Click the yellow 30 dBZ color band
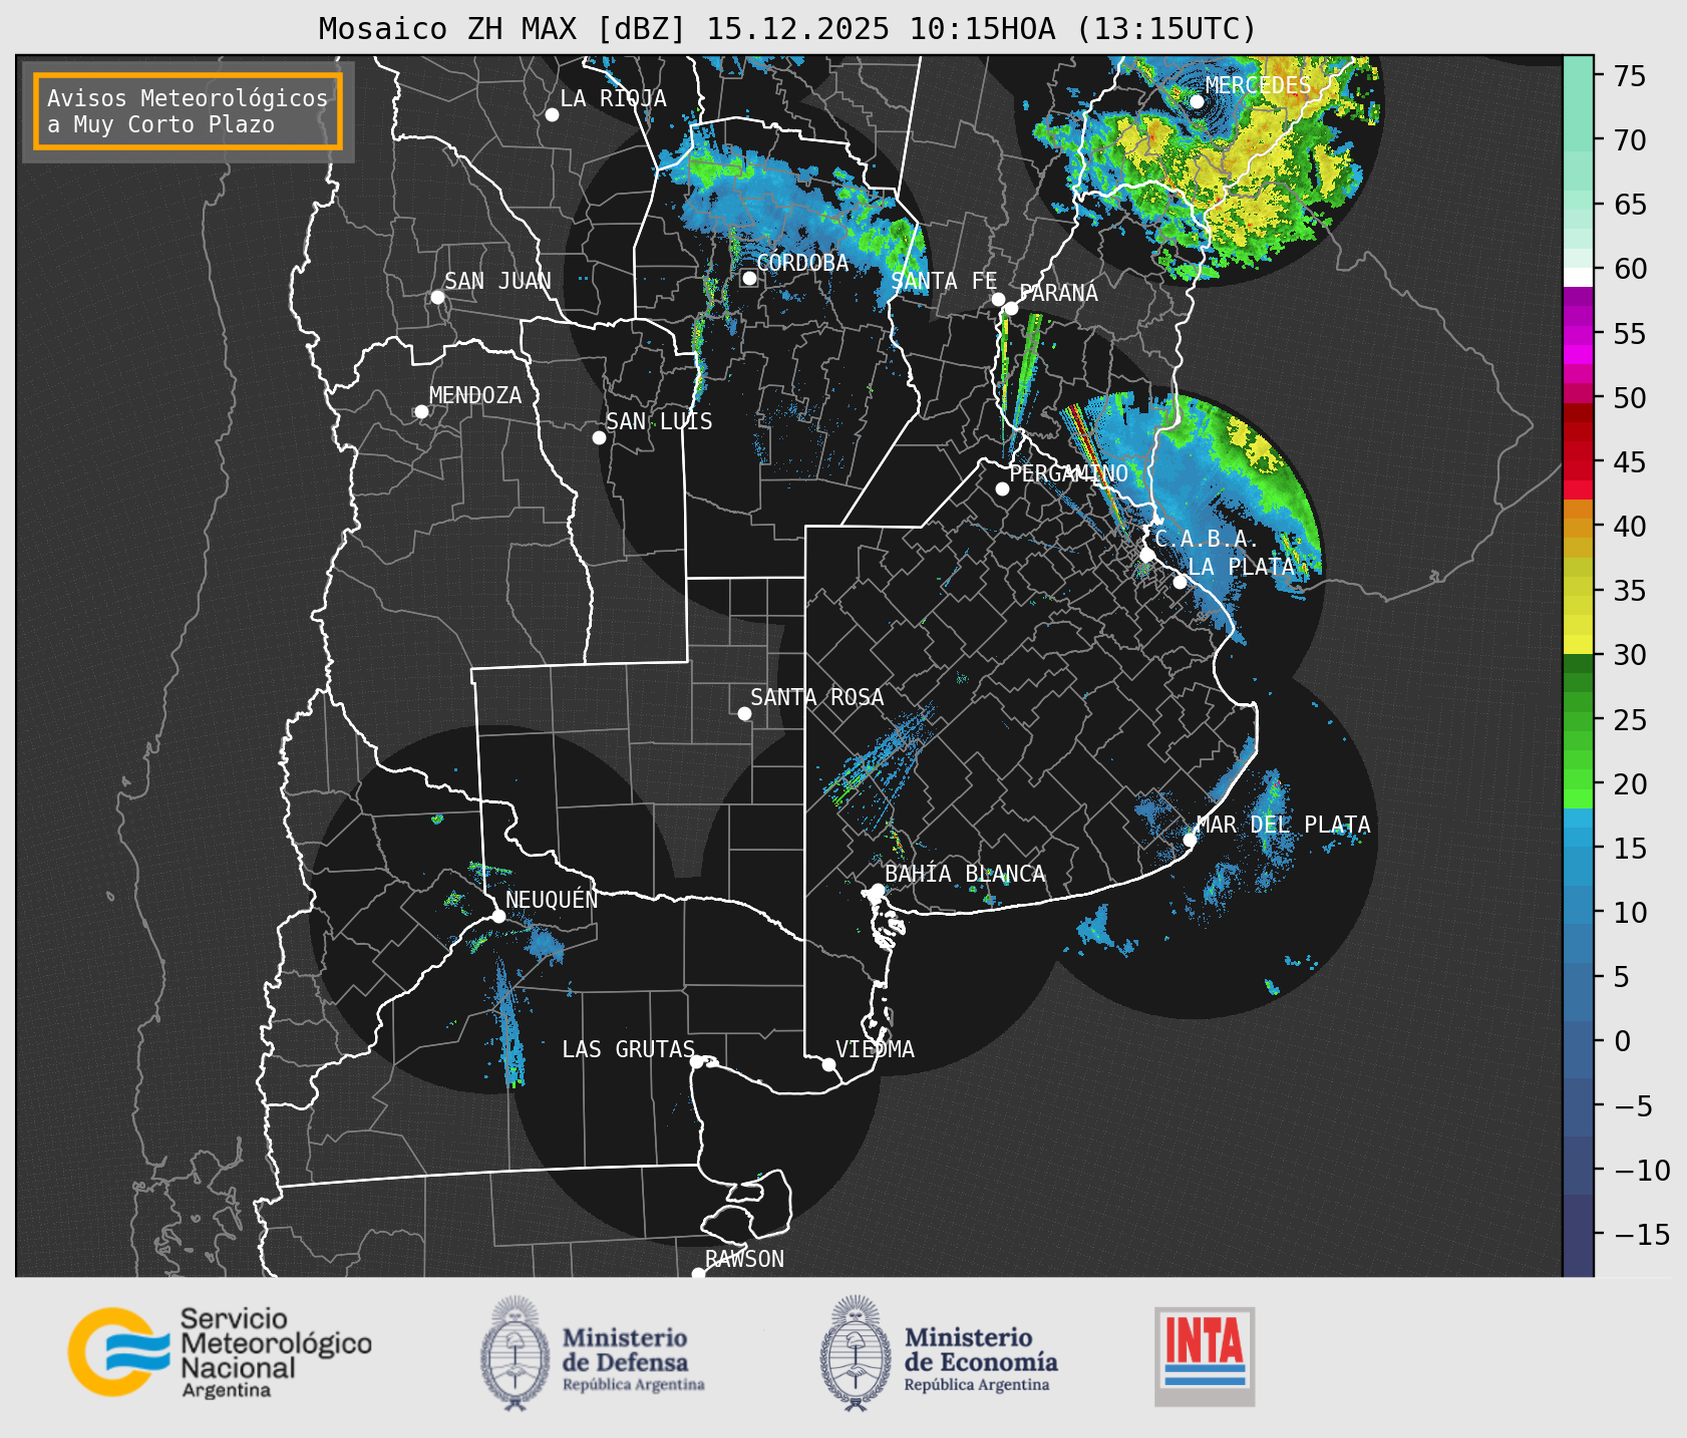This screenshot has width=1687, height=1438. (1578, 646)
